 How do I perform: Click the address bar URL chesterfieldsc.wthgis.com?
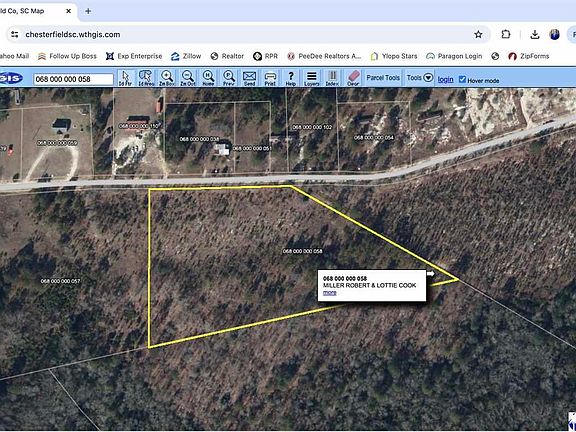tap(73, 35)
